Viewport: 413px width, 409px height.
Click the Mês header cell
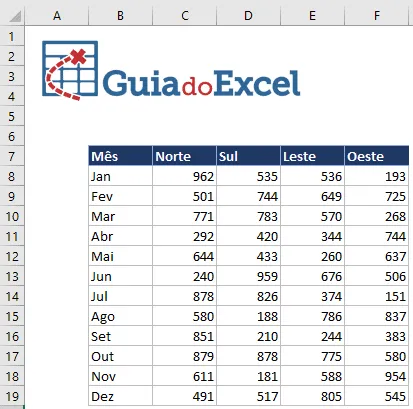coord(120,156)
